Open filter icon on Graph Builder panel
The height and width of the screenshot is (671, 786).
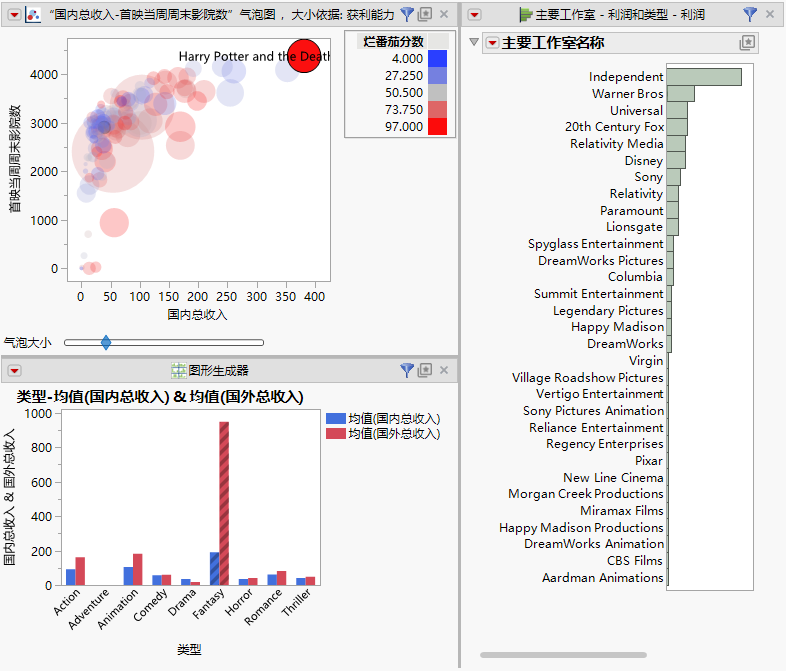click(x=407, y=370)
